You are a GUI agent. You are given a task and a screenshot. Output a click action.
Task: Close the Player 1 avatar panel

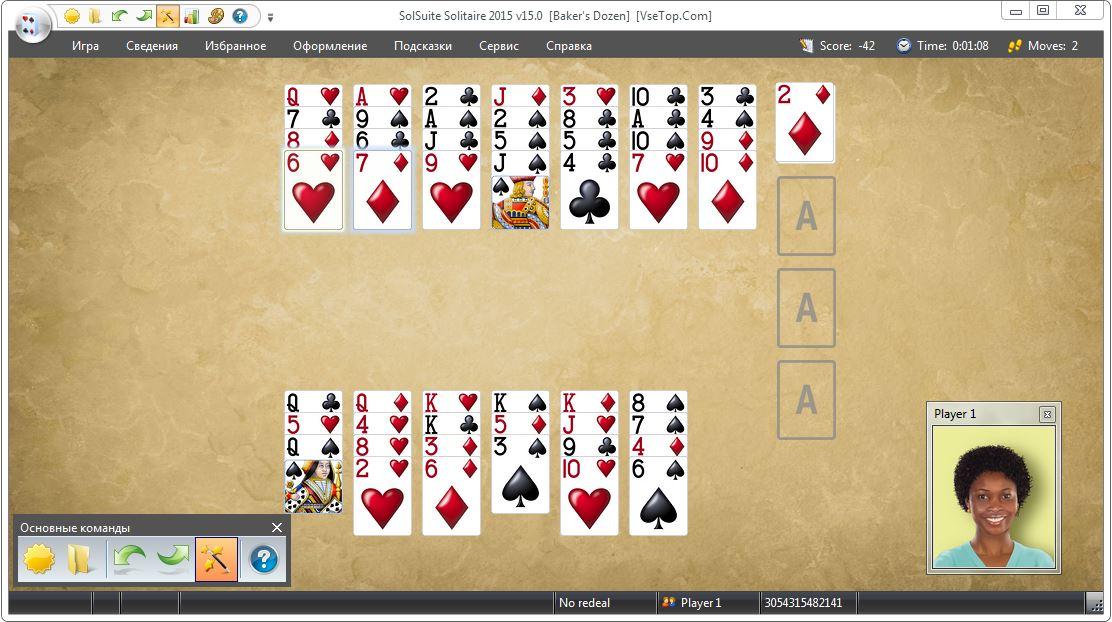1047,414
